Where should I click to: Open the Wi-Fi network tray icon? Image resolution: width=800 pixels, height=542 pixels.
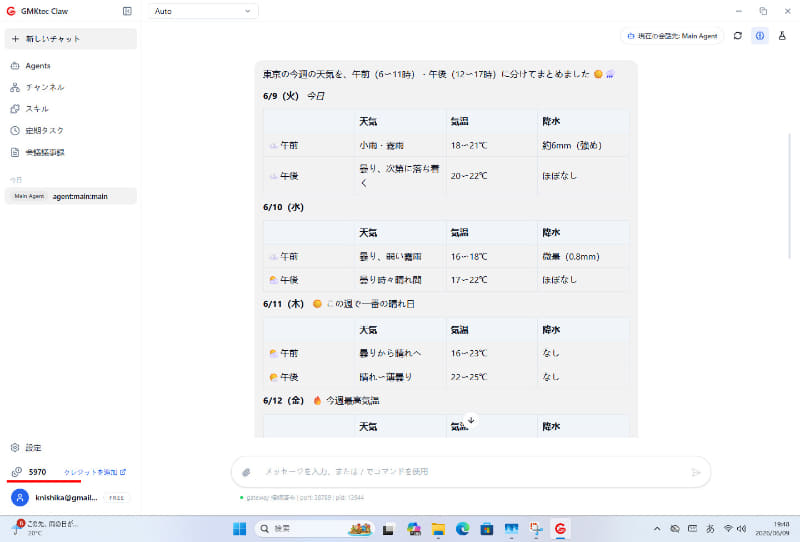[728, 529]
